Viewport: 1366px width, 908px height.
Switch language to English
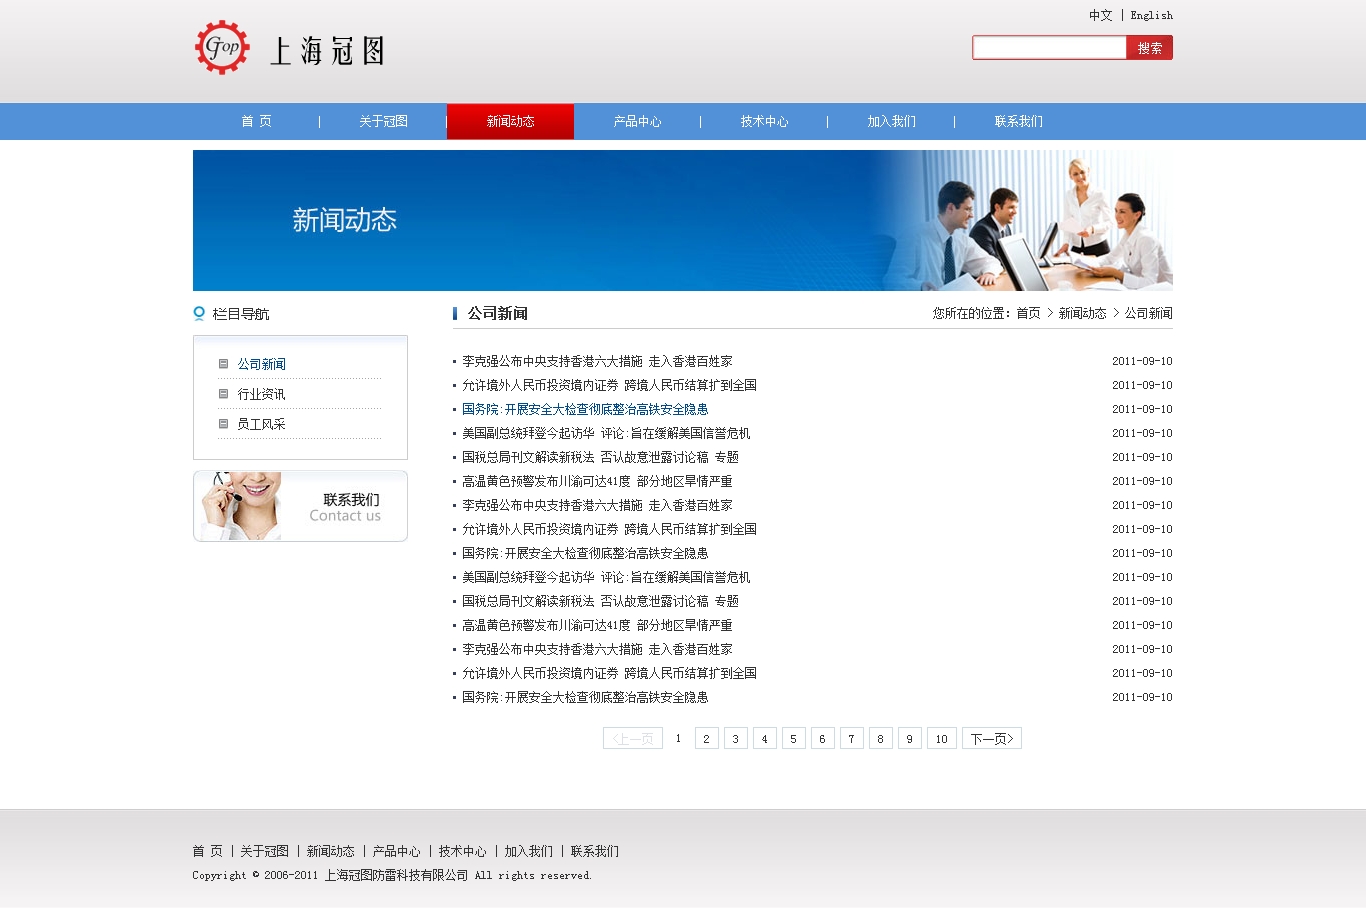click(1151, 15)
